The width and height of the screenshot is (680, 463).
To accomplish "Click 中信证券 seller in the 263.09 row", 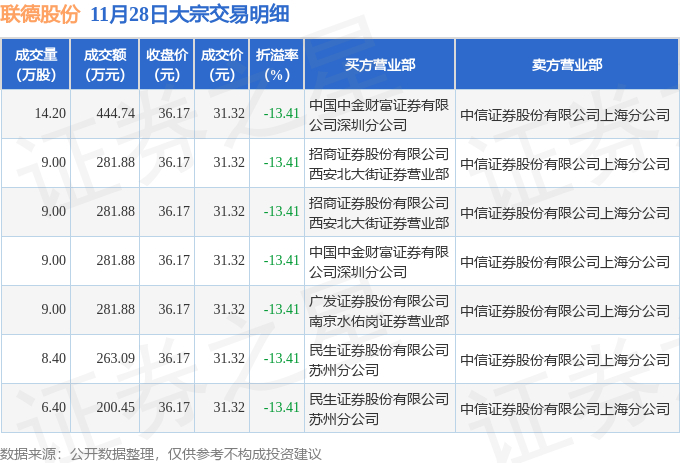I will [565, 360].
